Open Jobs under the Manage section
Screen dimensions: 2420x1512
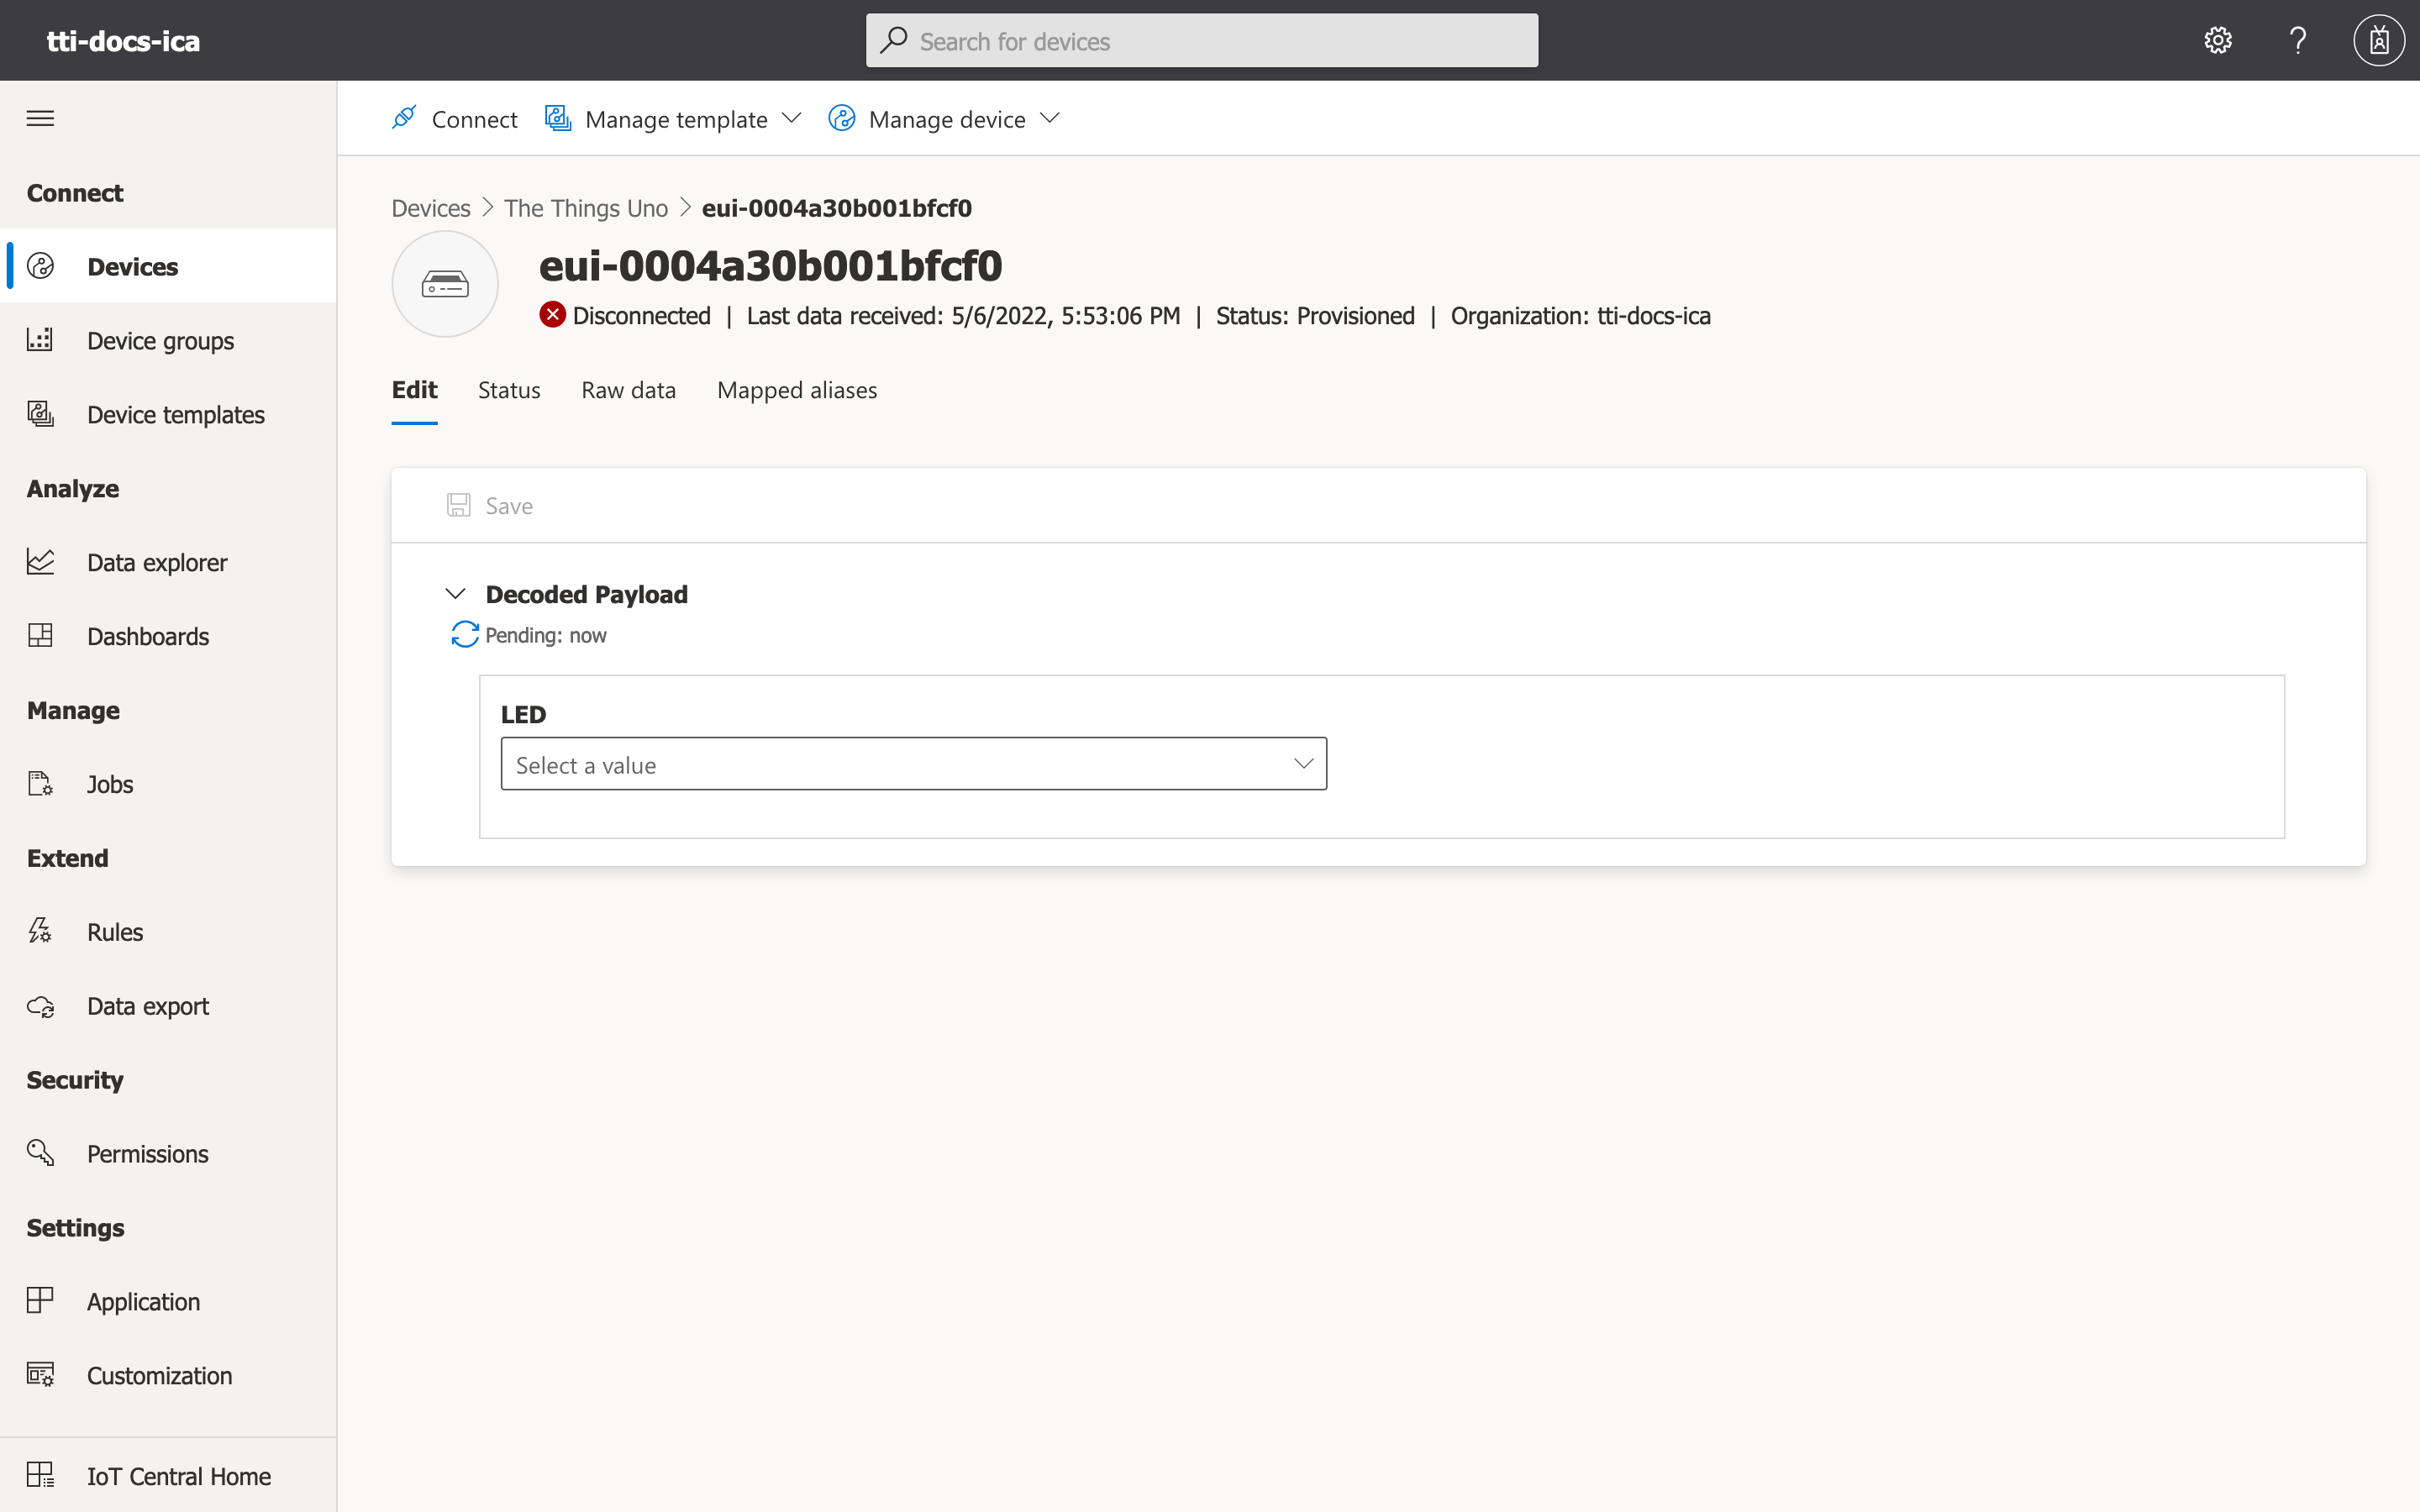[x=109, y=784]
